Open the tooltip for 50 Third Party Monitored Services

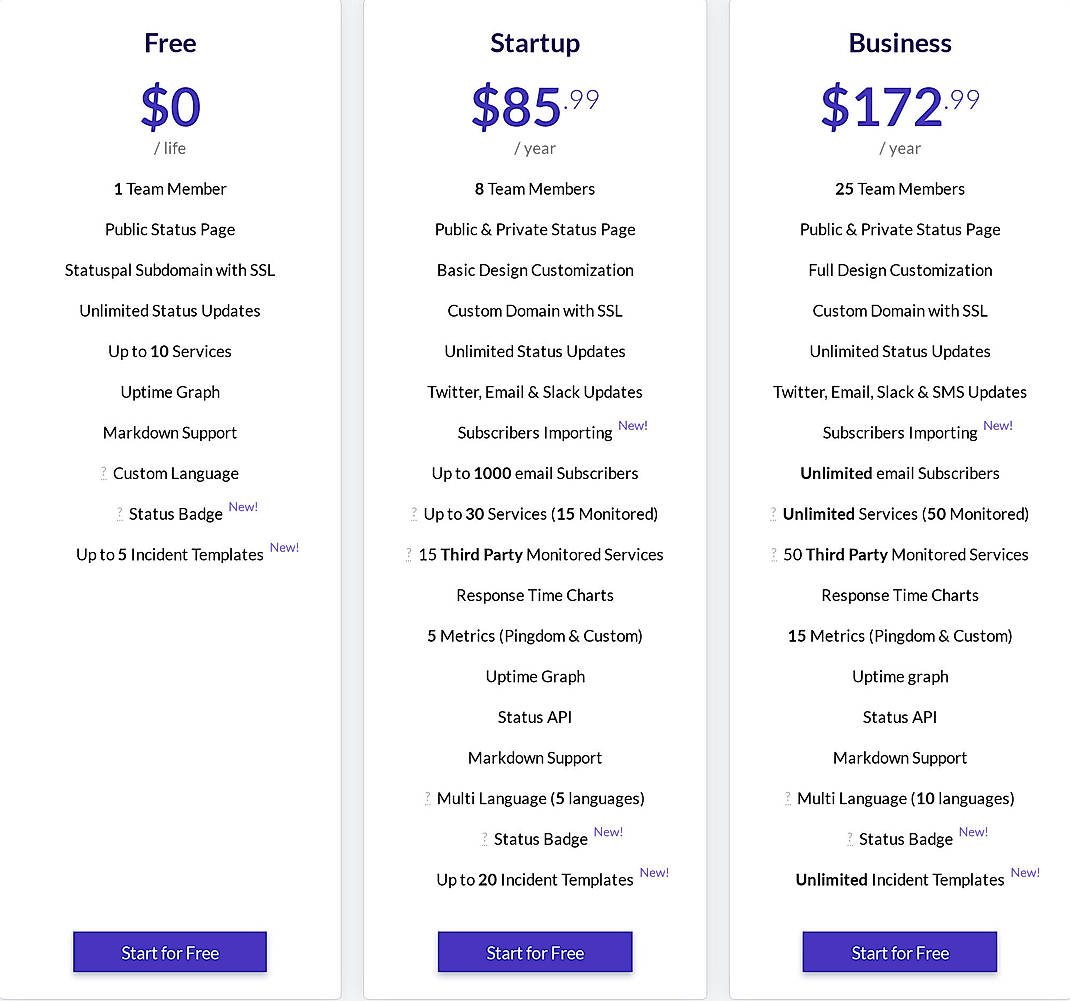click(773, 555)
